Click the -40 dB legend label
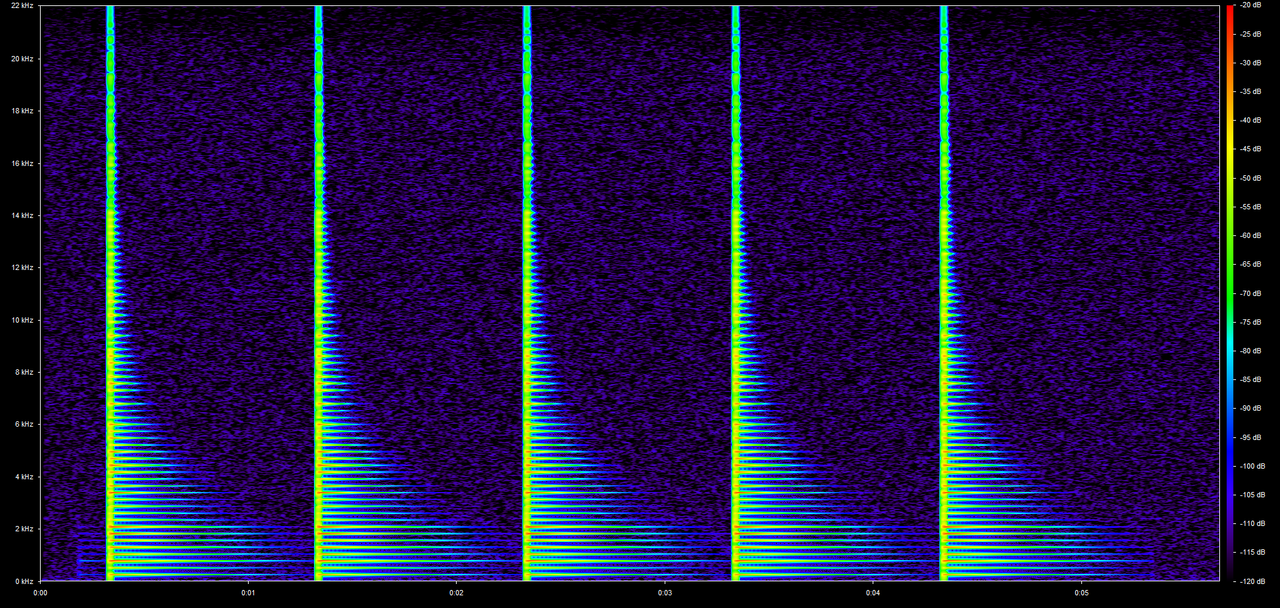The width and height of the screenshot is (1280, 608). [1251, 121]
